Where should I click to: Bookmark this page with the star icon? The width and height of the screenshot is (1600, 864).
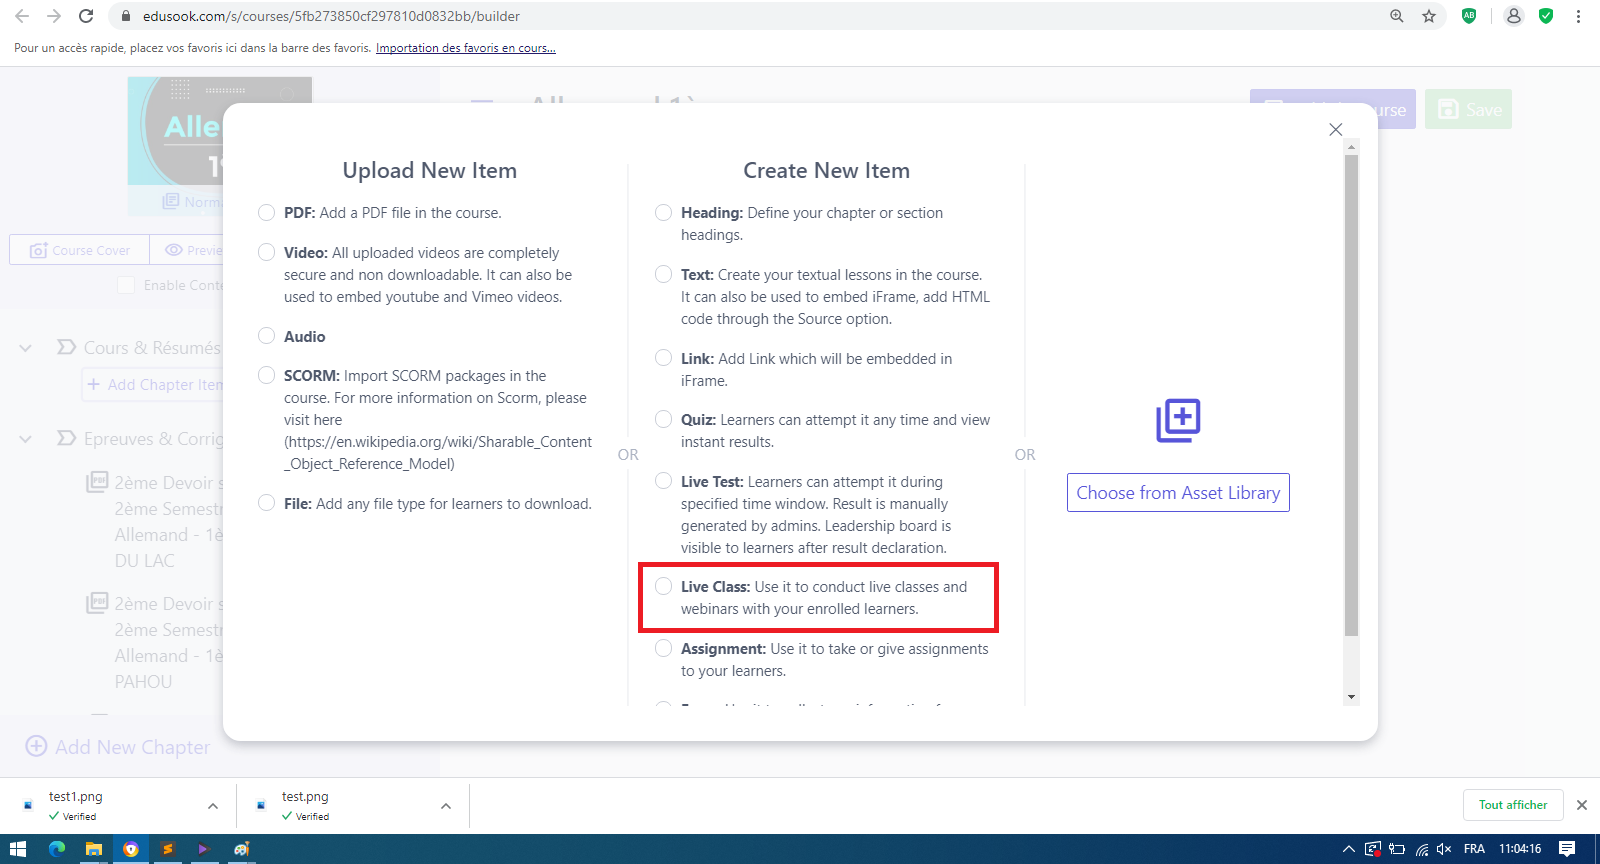(x=1429, y=16)
